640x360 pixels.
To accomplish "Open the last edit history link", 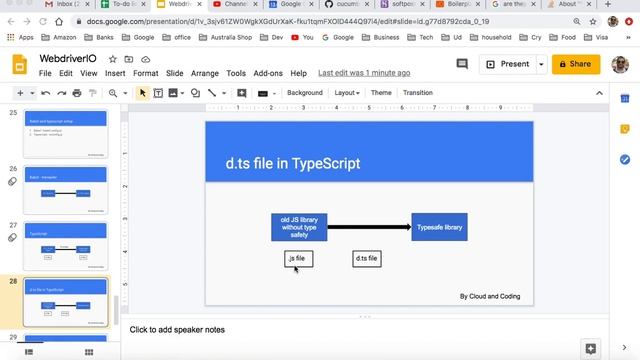I will click(364, 73).
